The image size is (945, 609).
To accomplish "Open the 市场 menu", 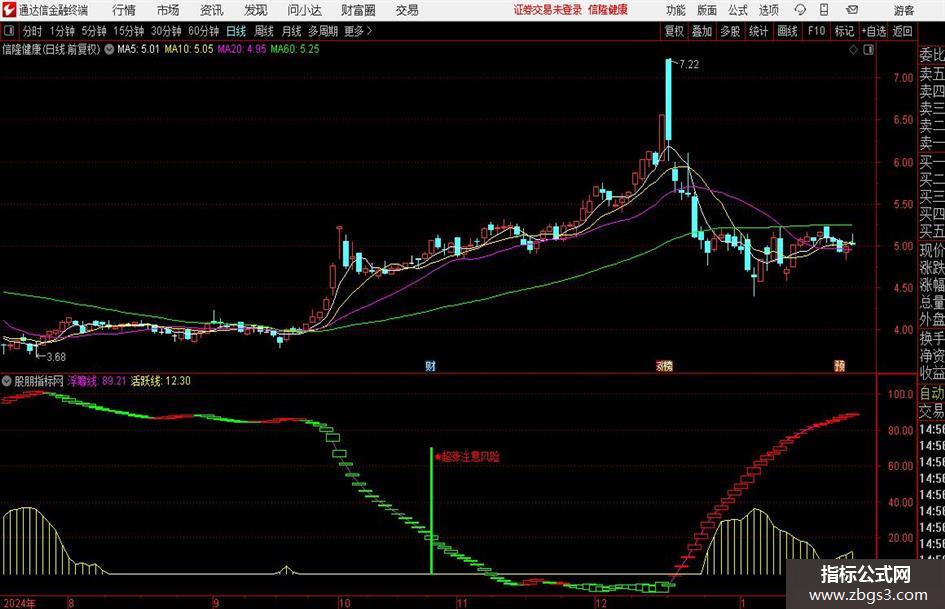I will (168, 10).
